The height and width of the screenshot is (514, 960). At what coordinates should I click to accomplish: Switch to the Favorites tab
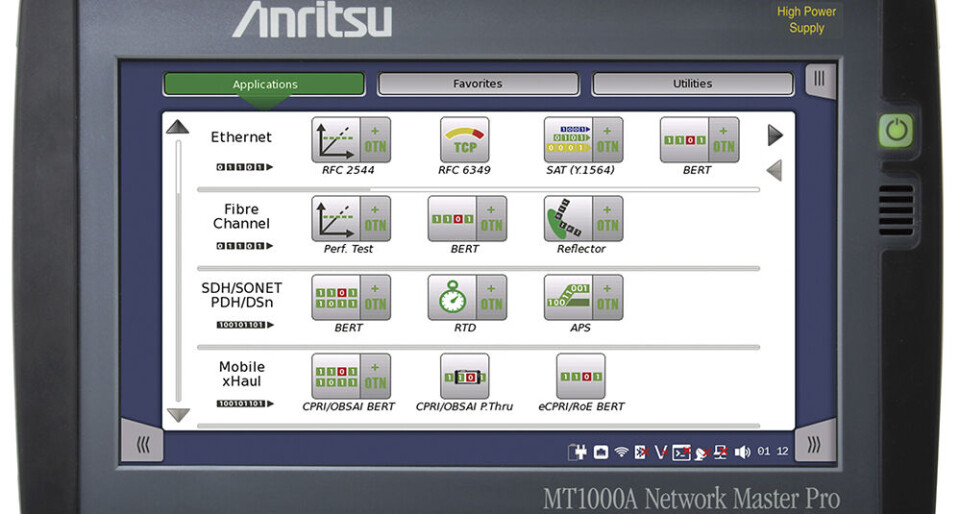(x=478, y=84)
